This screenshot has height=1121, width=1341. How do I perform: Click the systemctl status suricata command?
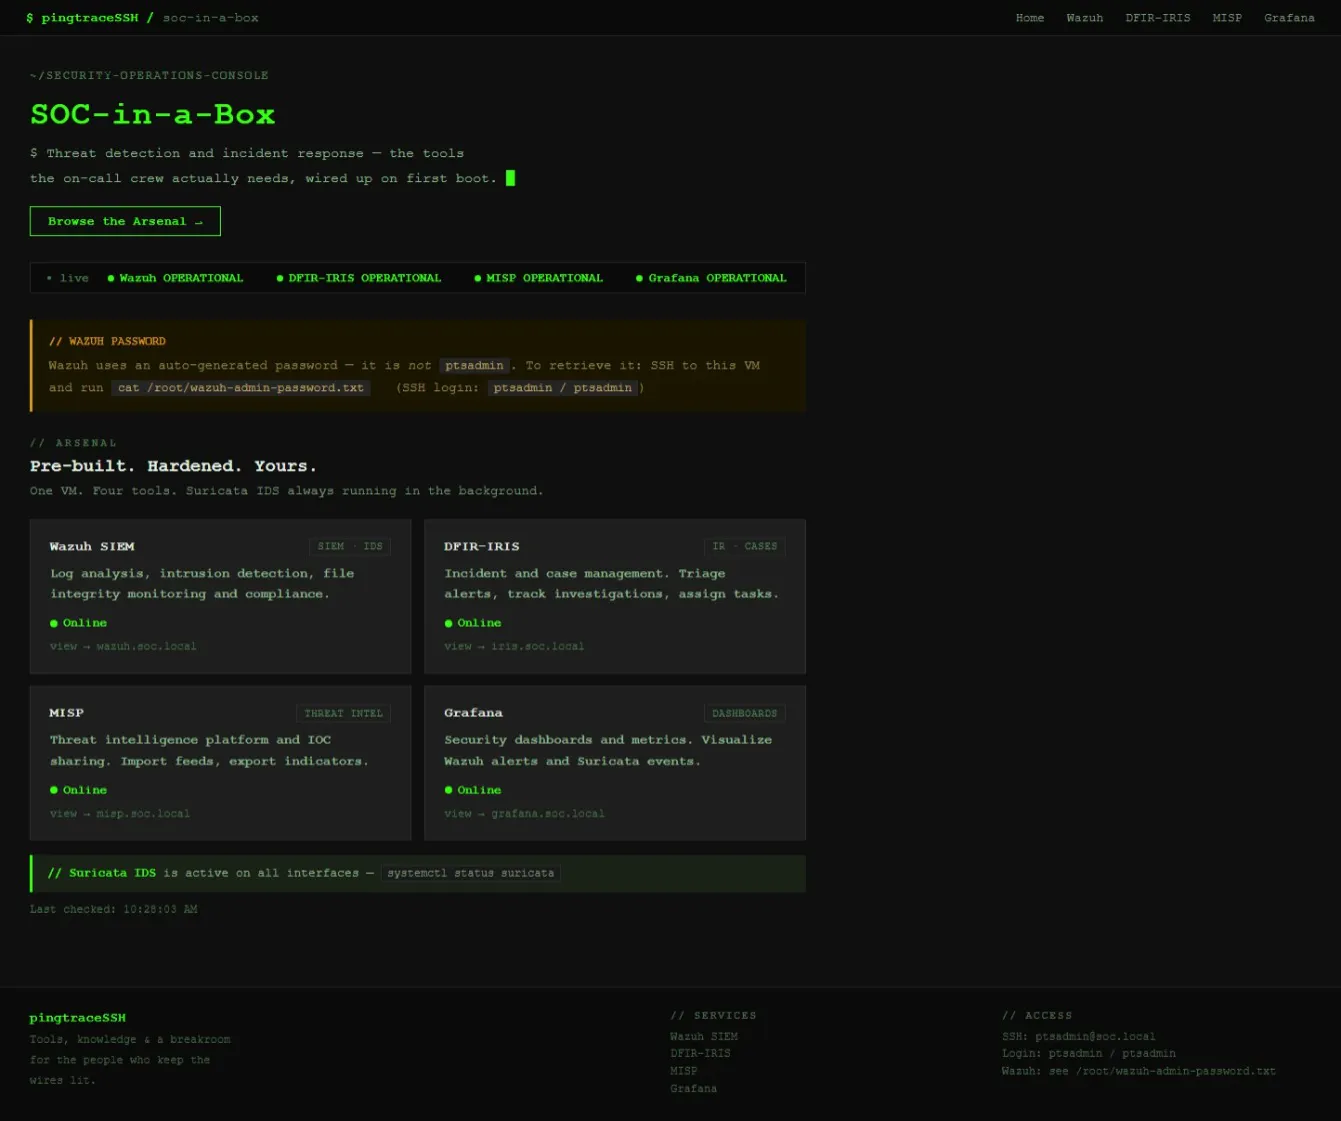point(471,873)
